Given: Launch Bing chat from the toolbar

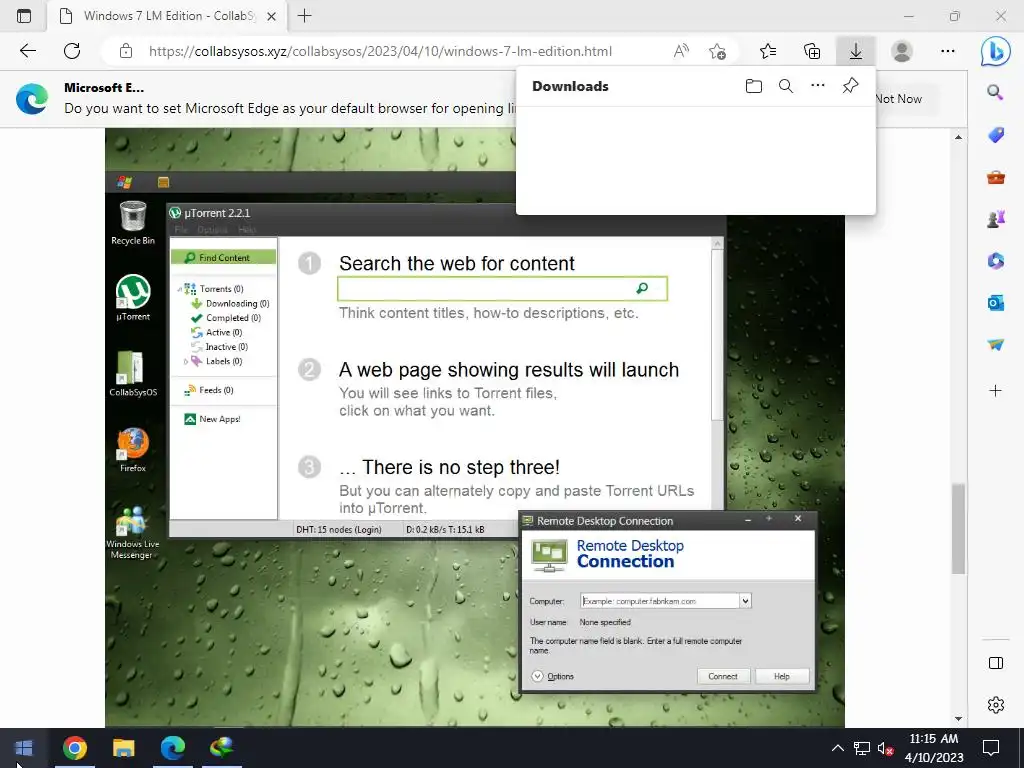Looking at the screenshot, I should [x=995, y=51].
